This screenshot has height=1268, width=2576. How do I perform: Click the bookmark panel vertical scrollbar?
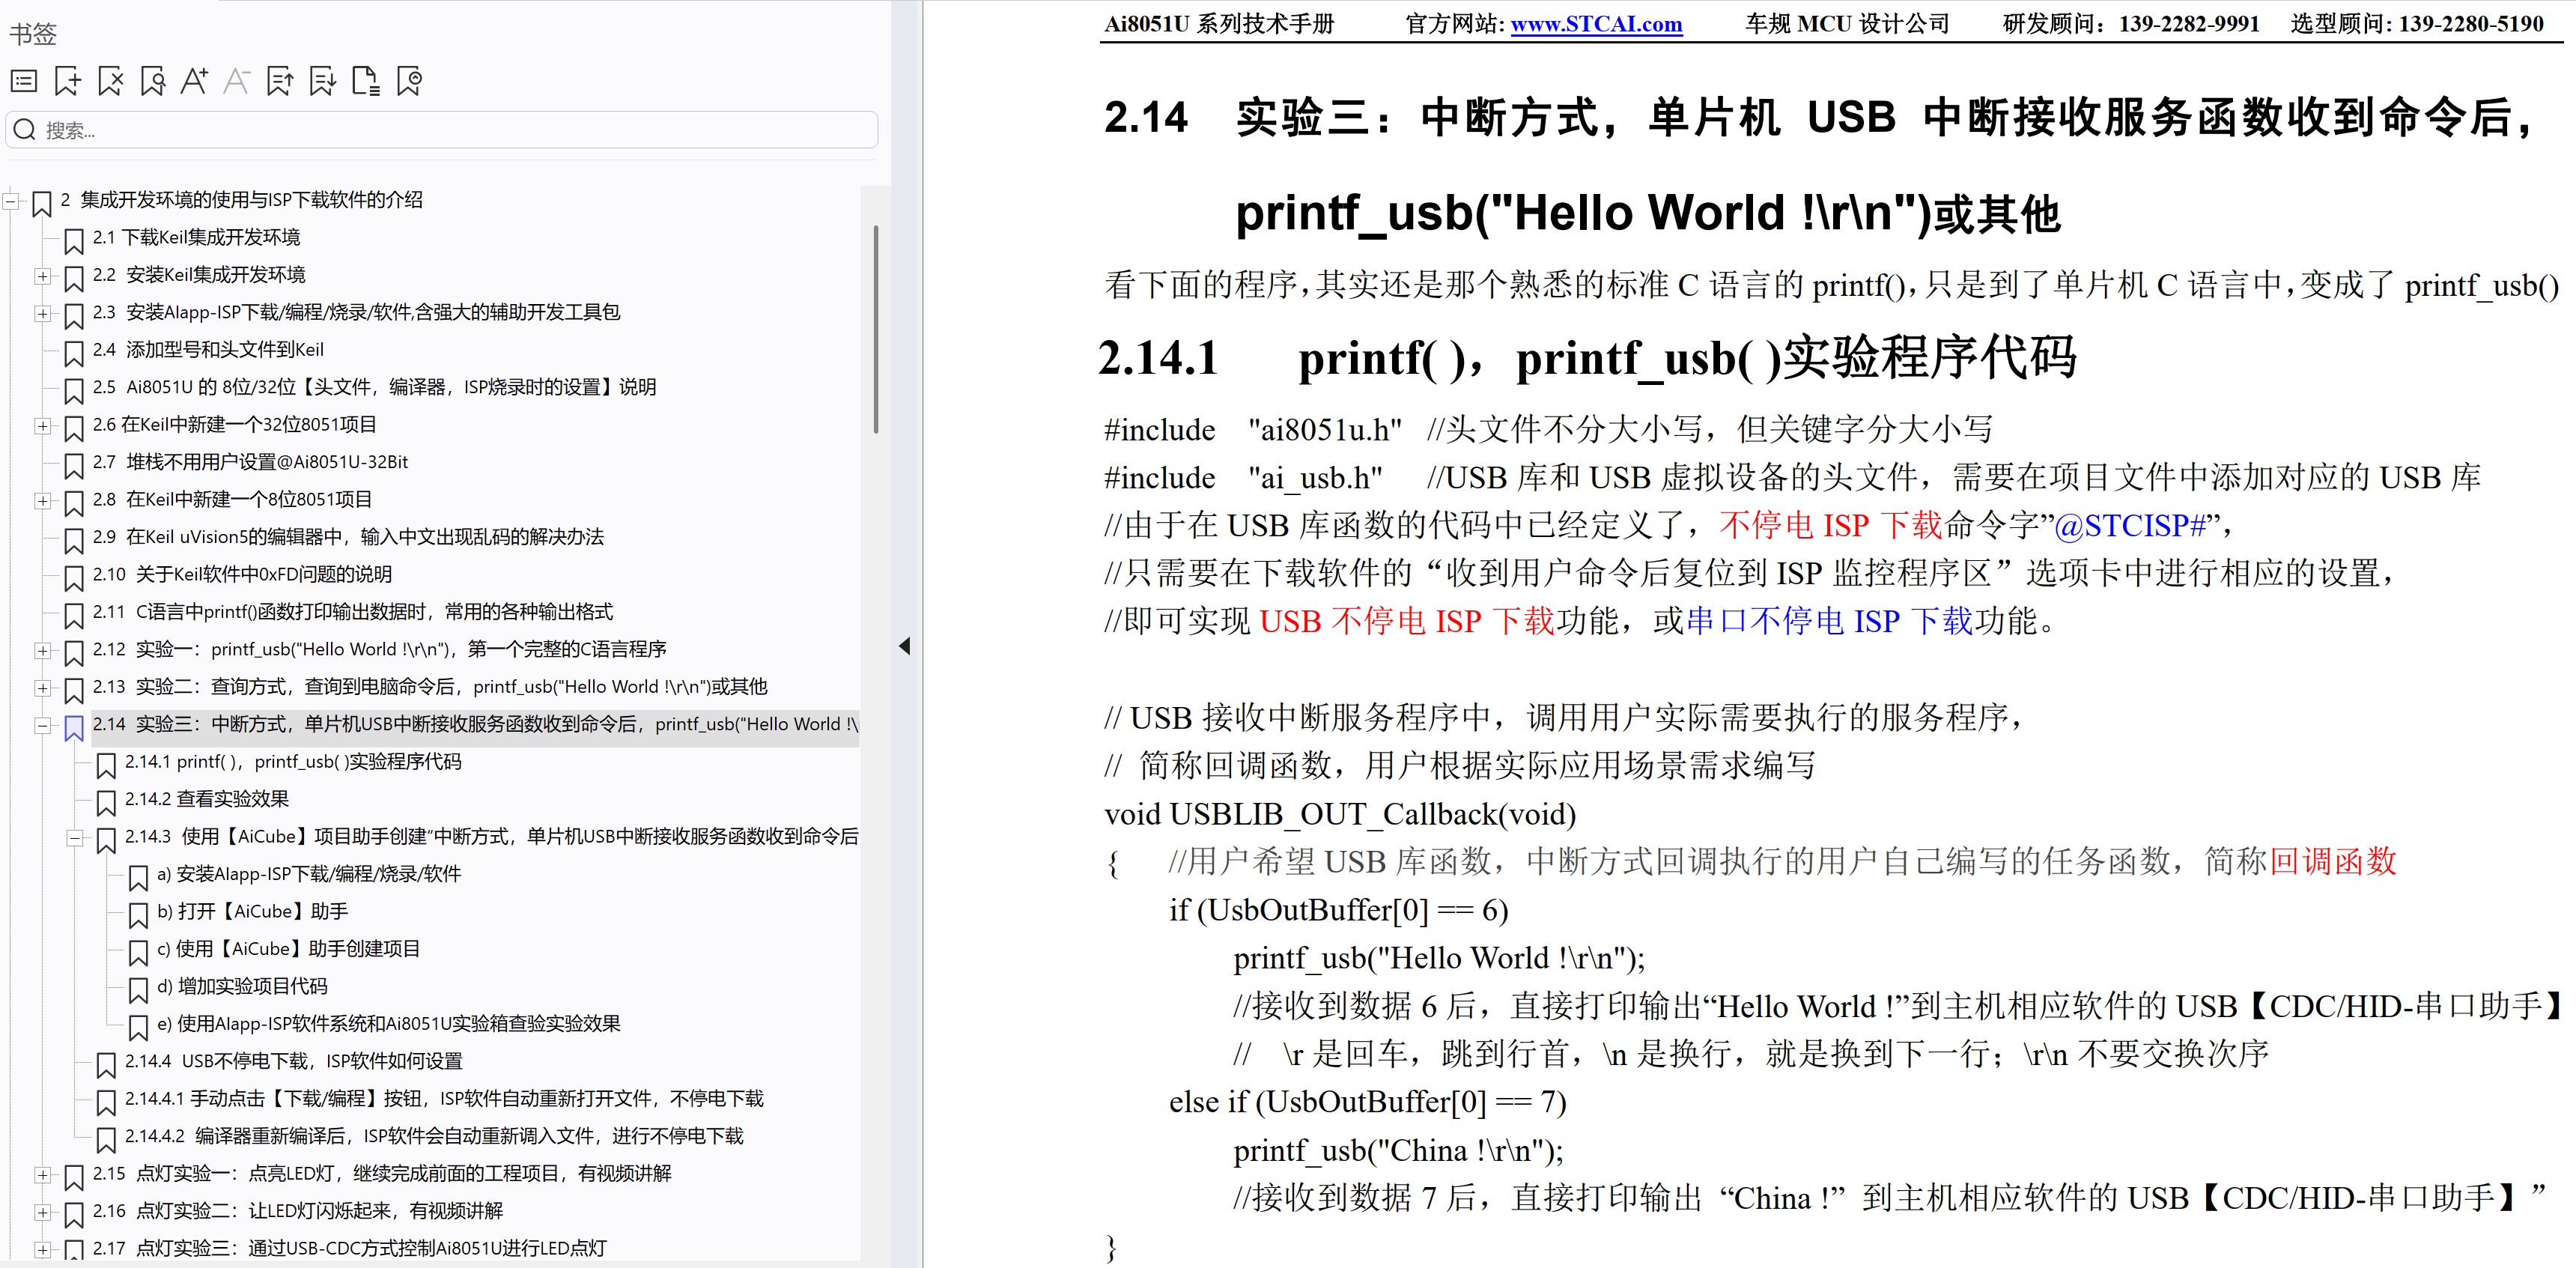tap(876, 330)
